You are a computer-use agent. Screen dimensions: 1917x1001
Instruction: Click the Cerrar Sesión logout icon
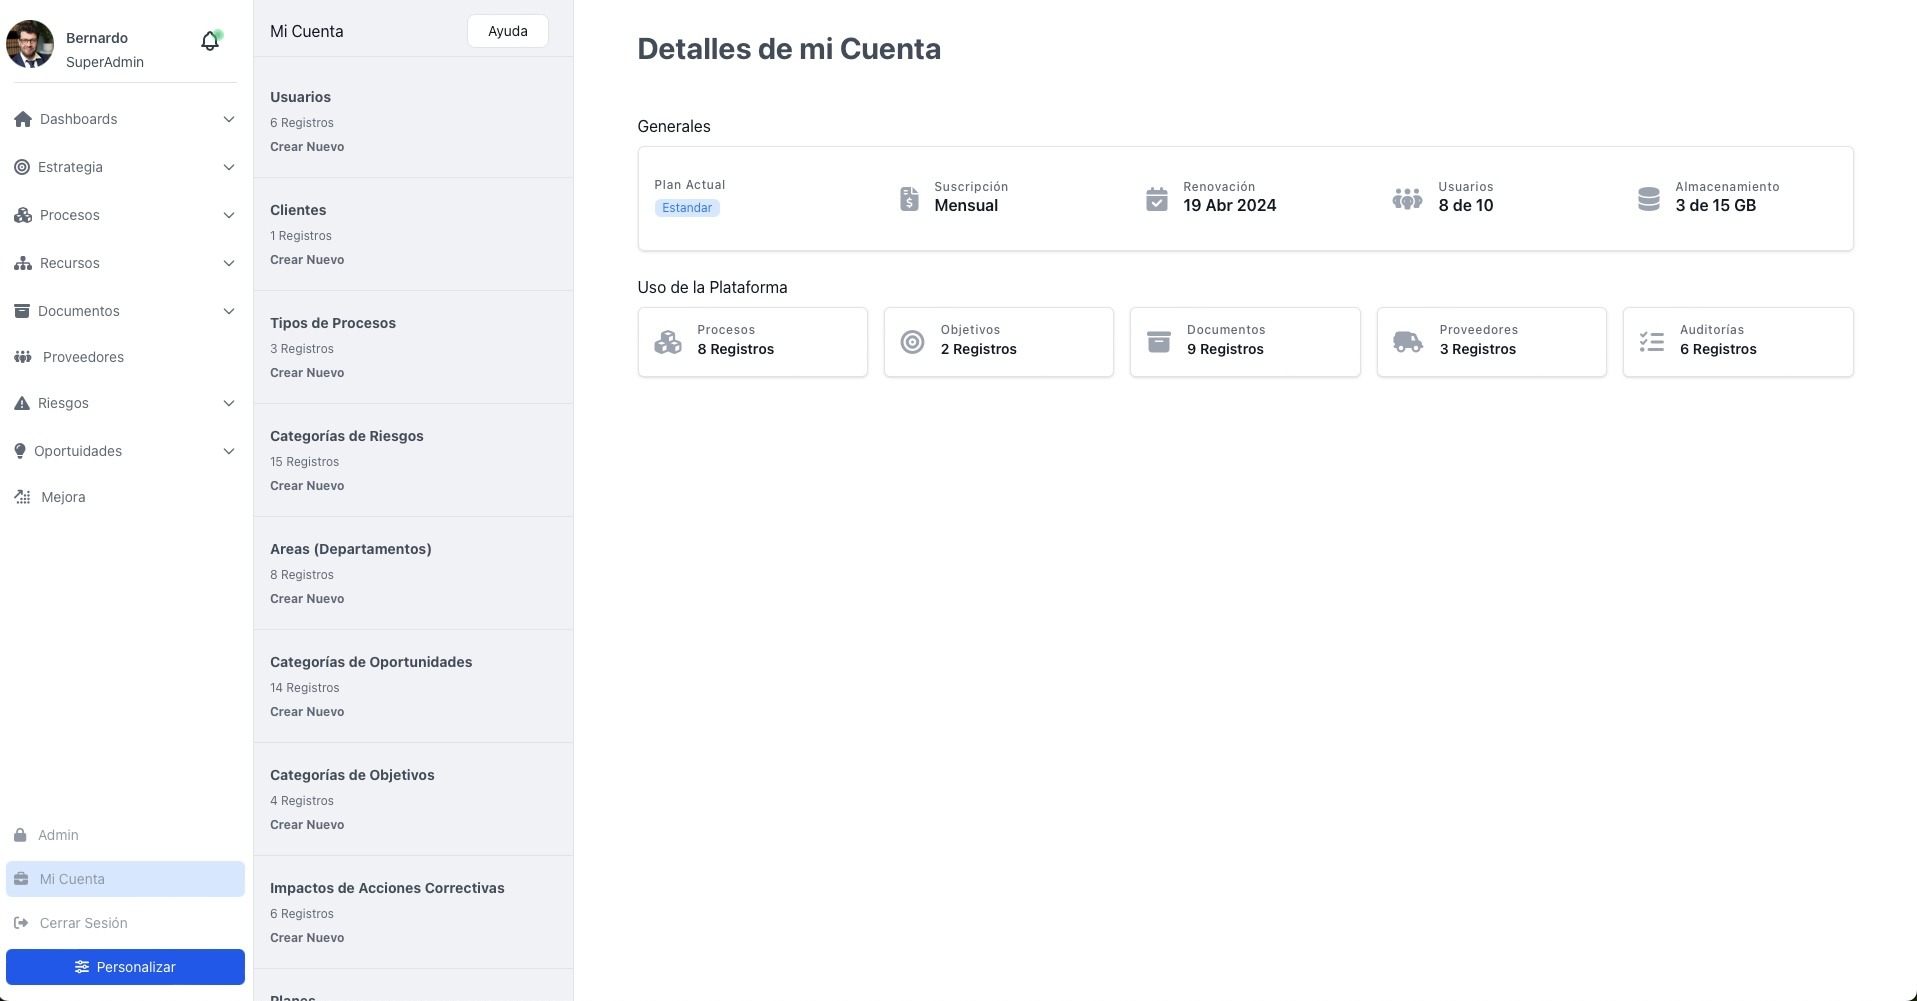21,923
